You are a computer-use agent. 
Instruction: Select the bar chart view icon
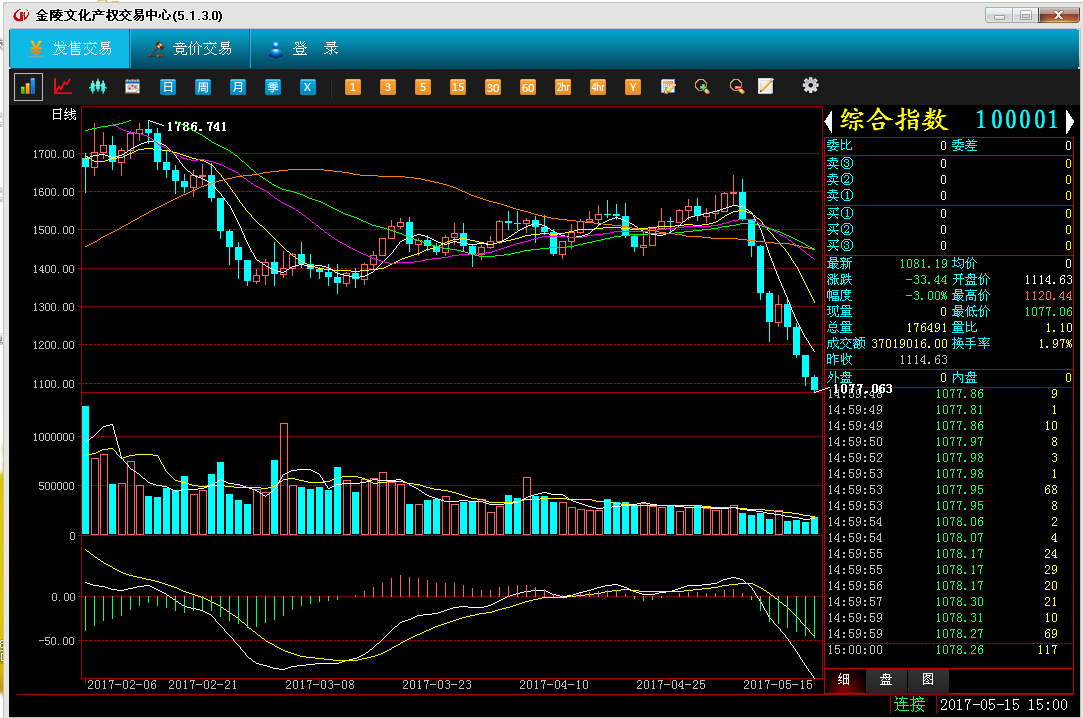click(28, 86)
